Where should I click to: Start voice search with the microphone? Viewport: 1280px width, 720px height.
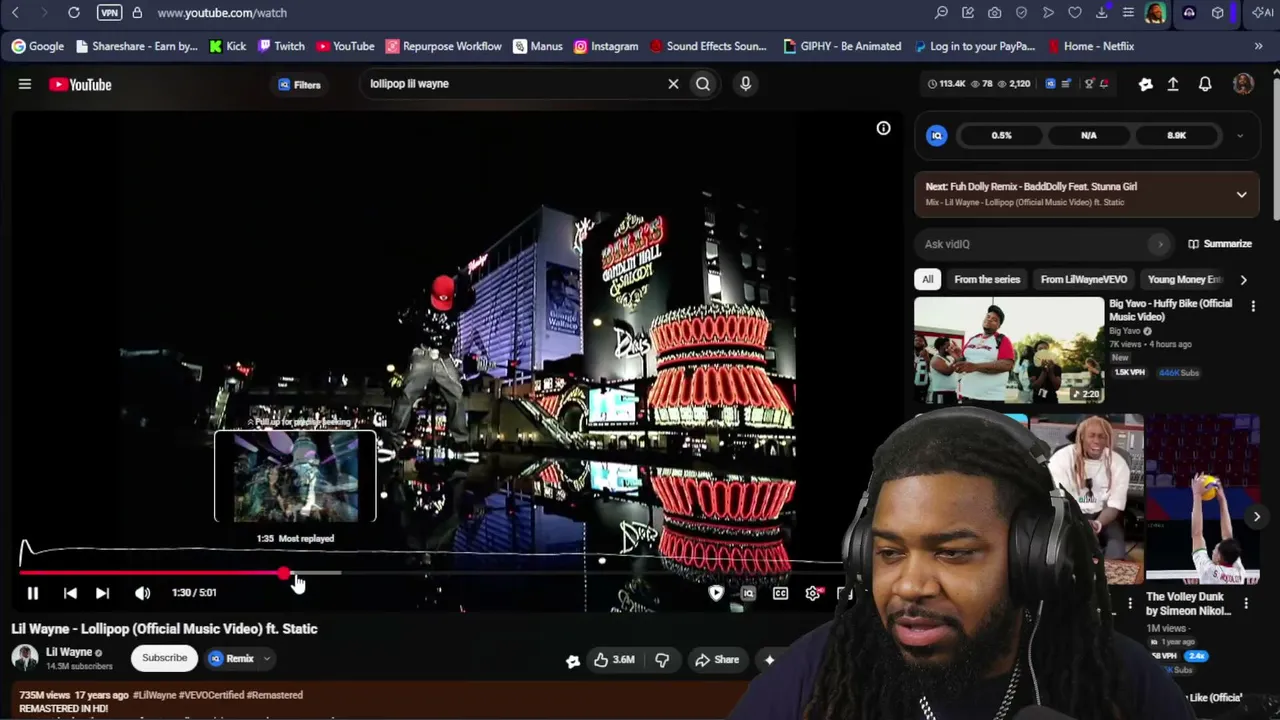[745, 84]
